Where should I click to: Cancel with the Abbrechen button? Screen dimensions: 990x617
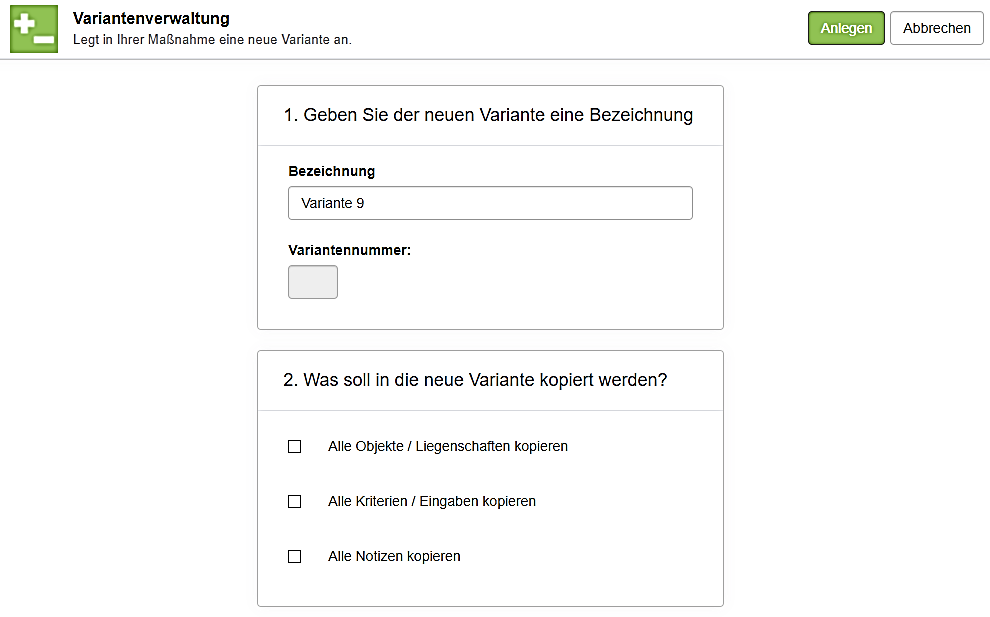pos(936,29)
